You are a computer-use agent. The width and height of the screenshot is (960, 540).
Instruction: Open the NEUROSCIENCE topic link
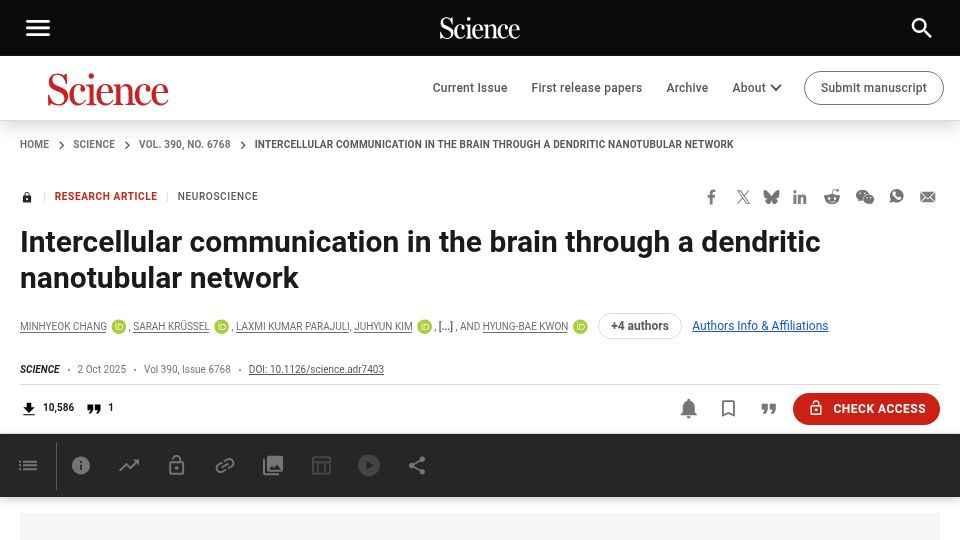click(217, 196)
